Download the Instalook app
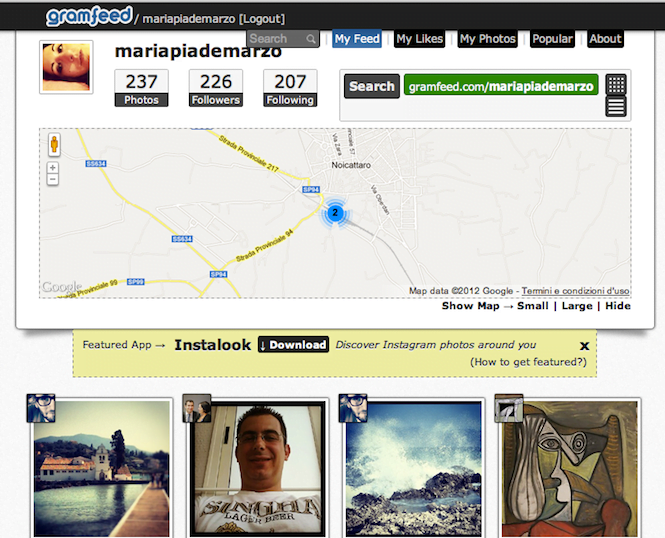 pyautogui.click(x=293, y=345)
